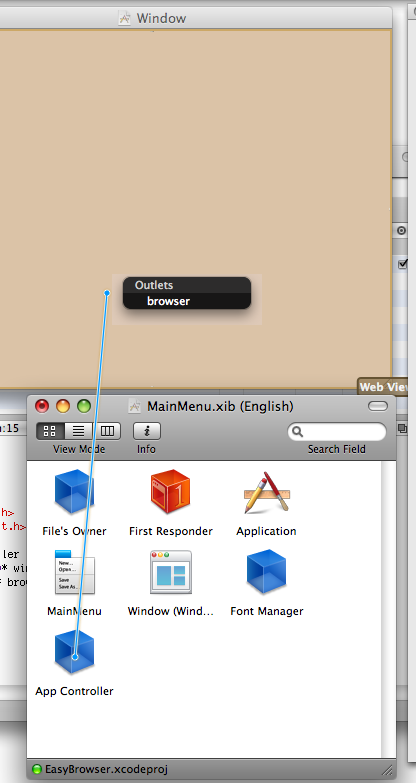Select the First Responder icon

coord(170,491)
